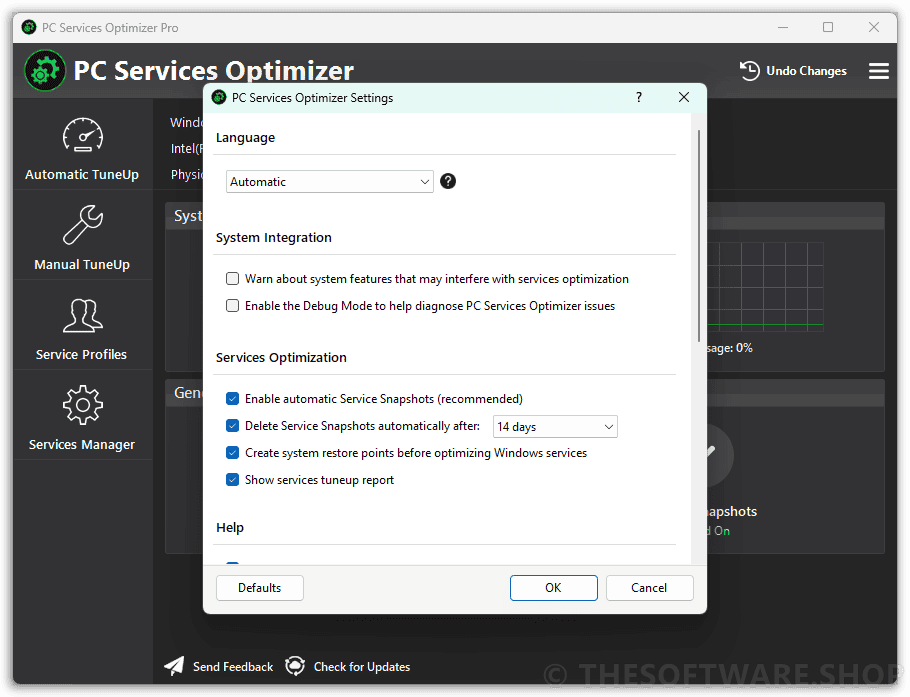Click the Language section heading
Viewport: 910px width, 697px height.
(x=245, y=138)
